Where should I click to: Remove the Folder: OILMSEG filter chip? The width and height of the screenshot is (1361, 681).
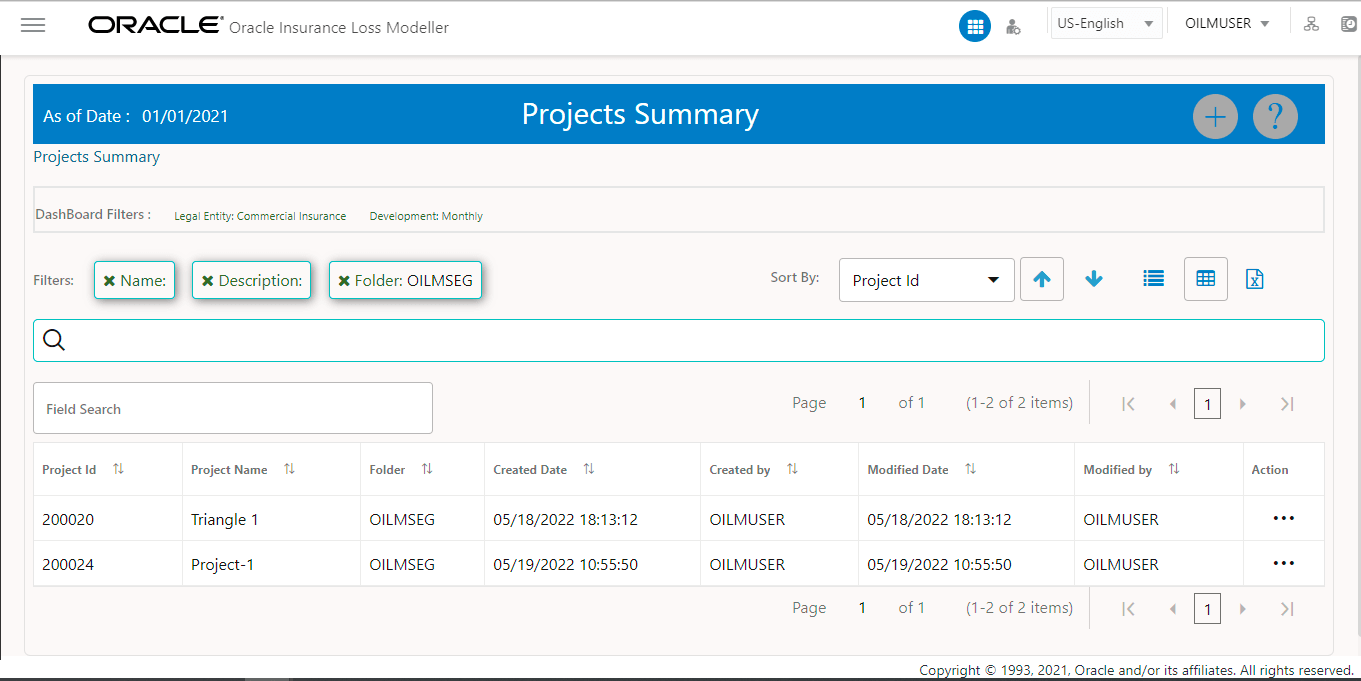pyautogui.click(x=343, y=281)
